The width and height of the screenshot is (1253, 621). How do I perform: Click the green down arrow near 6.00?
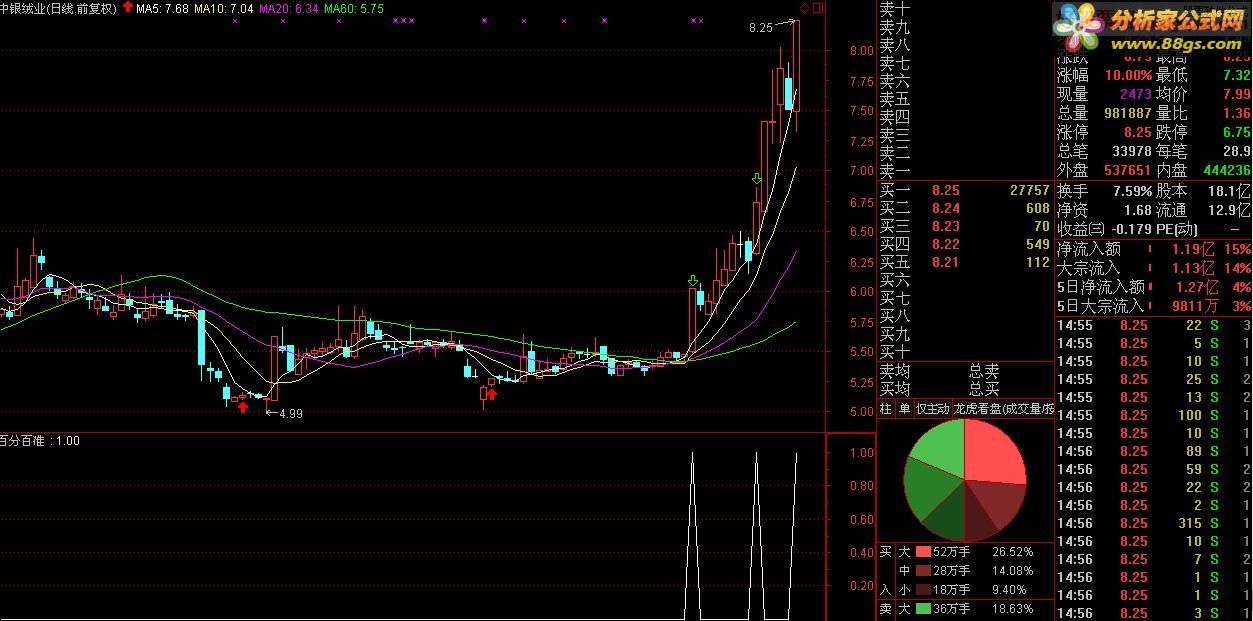[x=693, y=282]
